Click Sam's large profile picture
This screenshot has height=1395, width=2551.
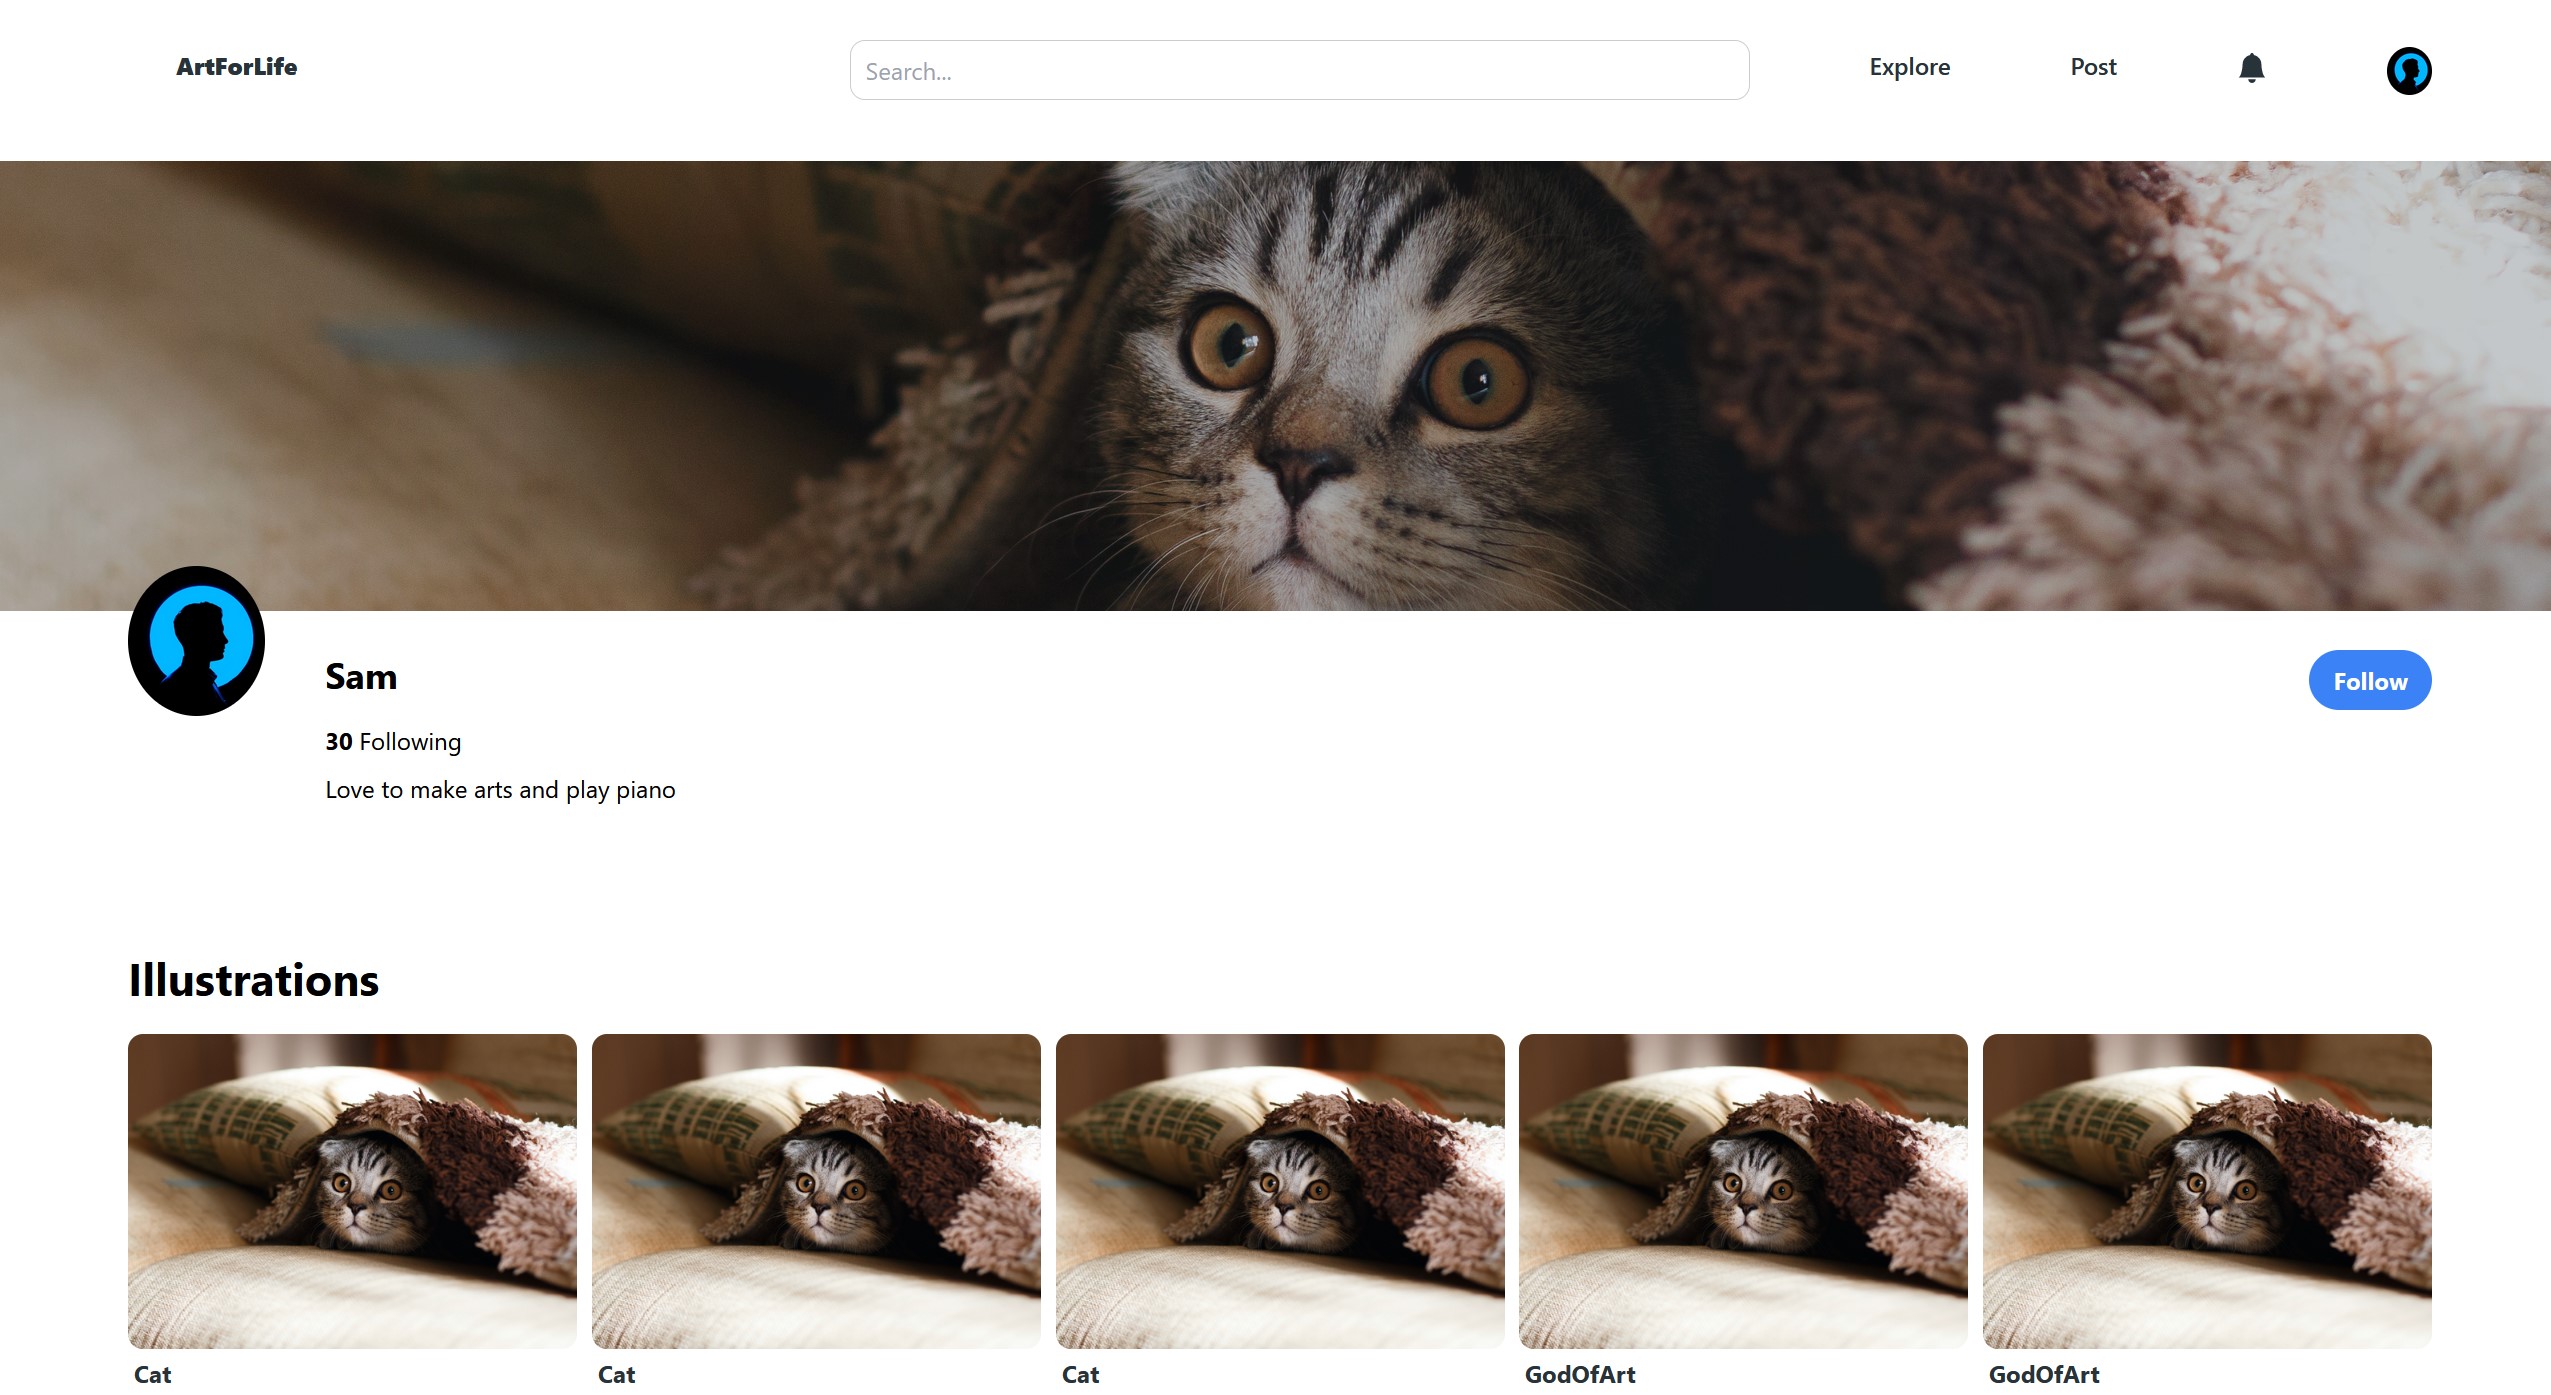click(196, 641)
